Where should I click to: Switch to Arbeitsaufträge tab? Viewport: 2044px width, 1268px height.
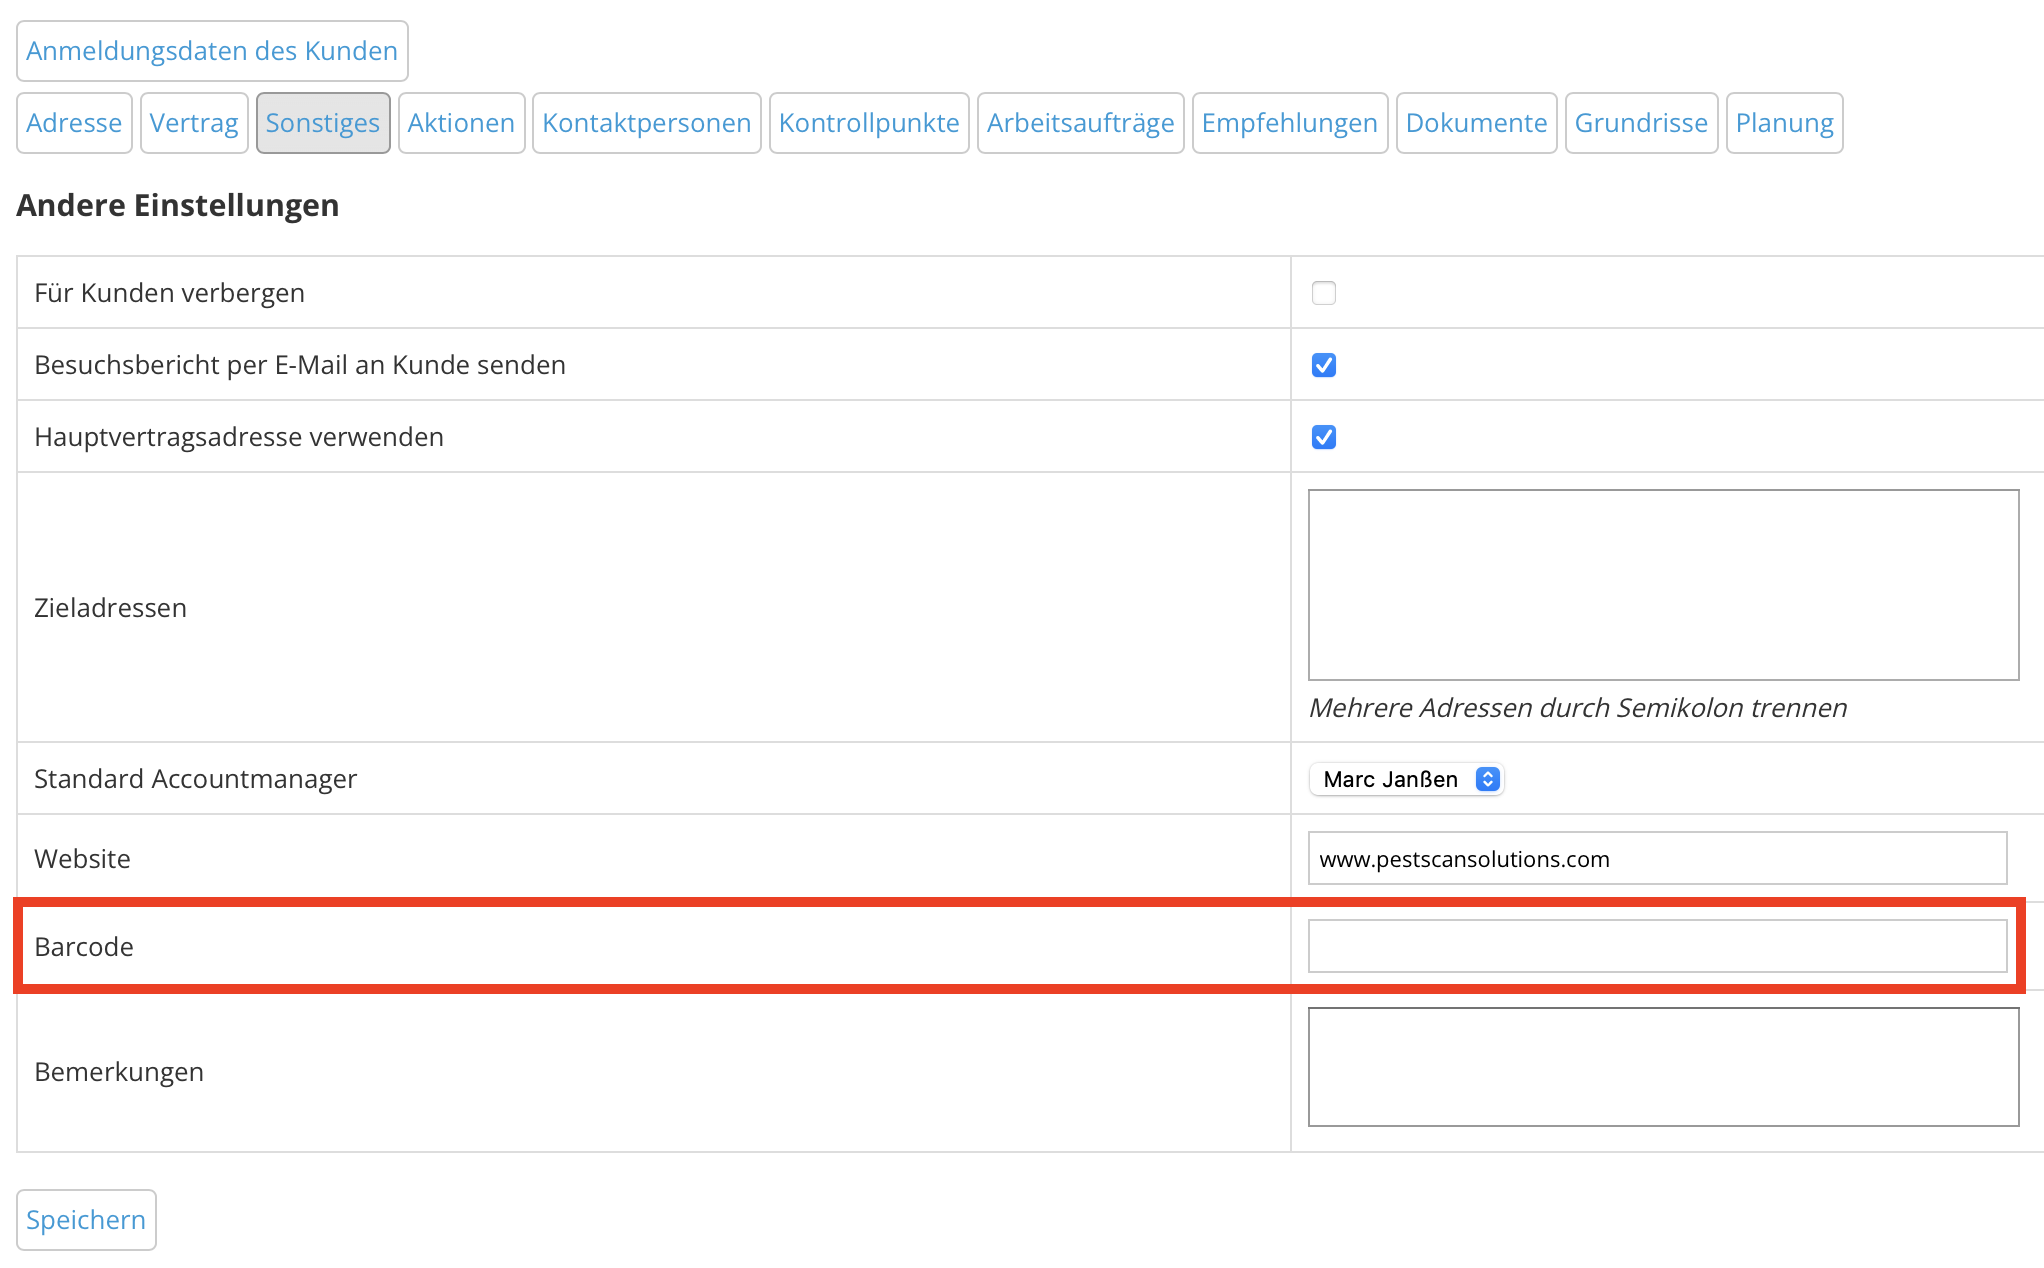click(1080, 123)
